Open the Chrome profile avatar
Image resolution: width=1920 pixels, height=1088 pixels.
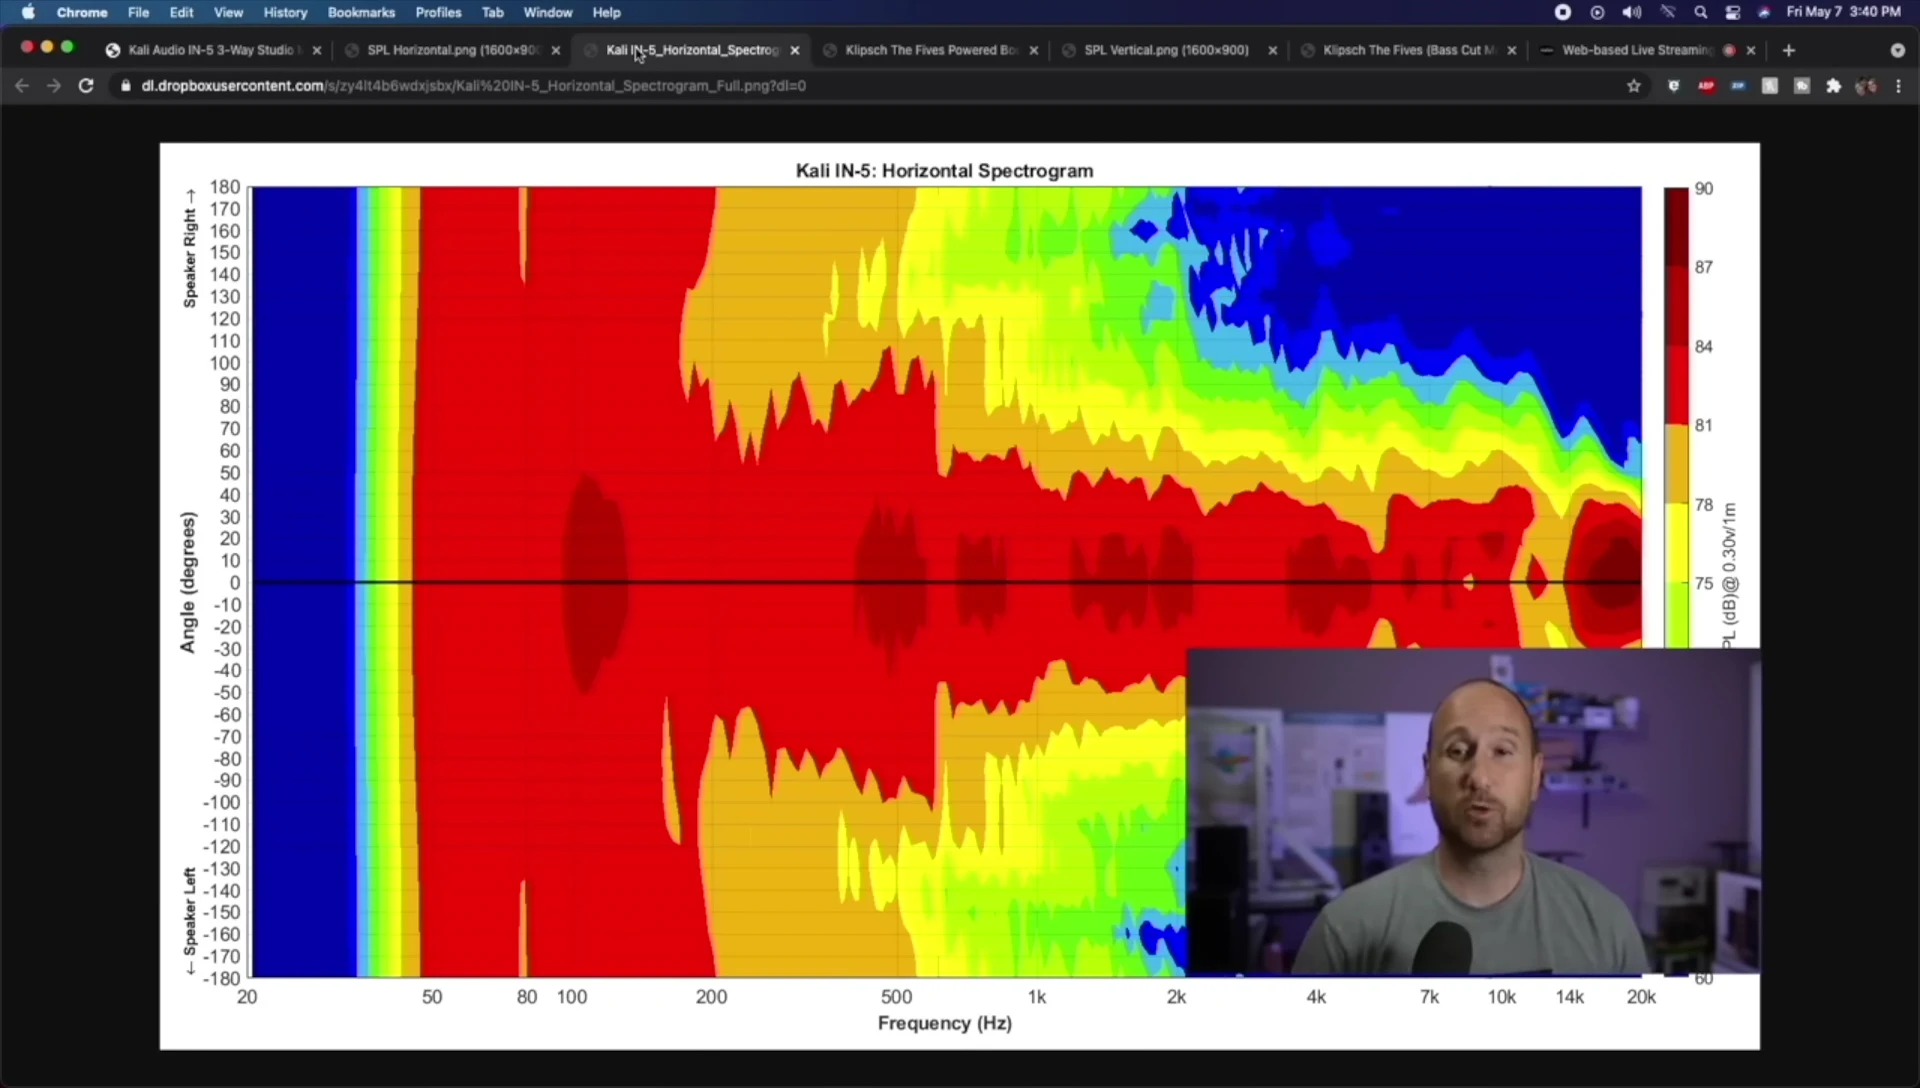pyautogui.click(x=1866, y=86)
